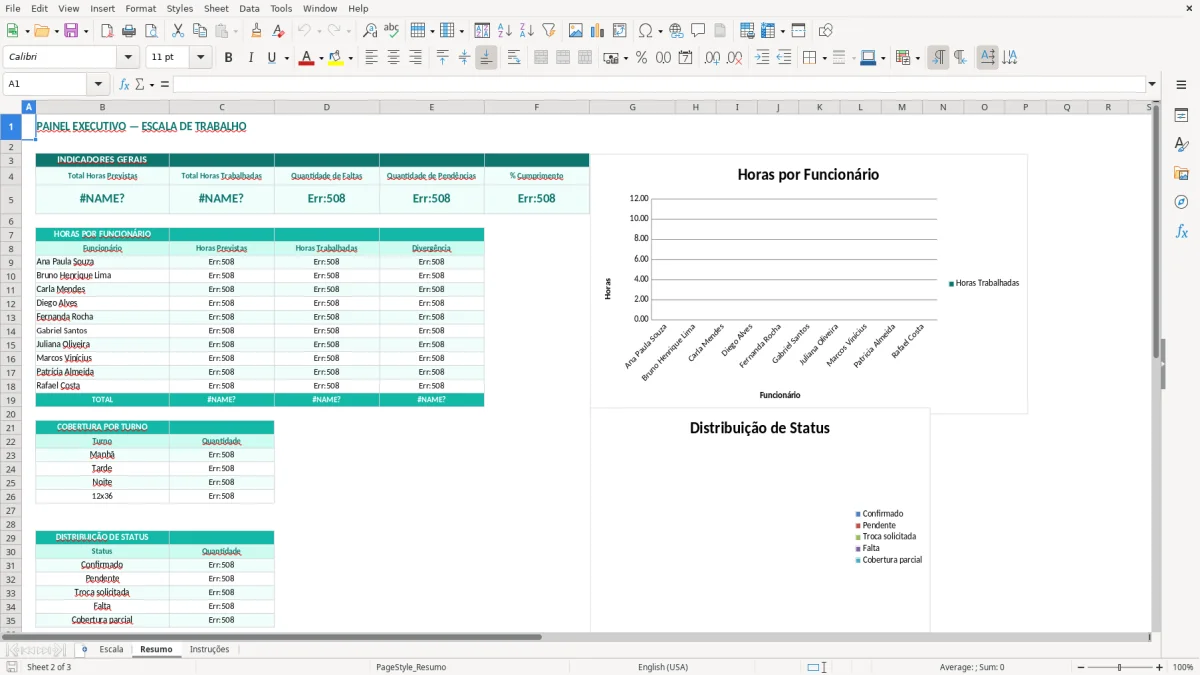The width and height of the screenshot is (1200, 675).
Task: Format as Percent icon
Action: pos(642,58)
